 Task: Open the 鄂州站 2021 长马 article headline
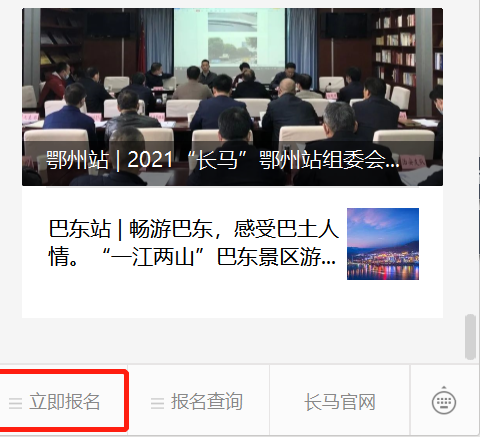tap(222, 160)
